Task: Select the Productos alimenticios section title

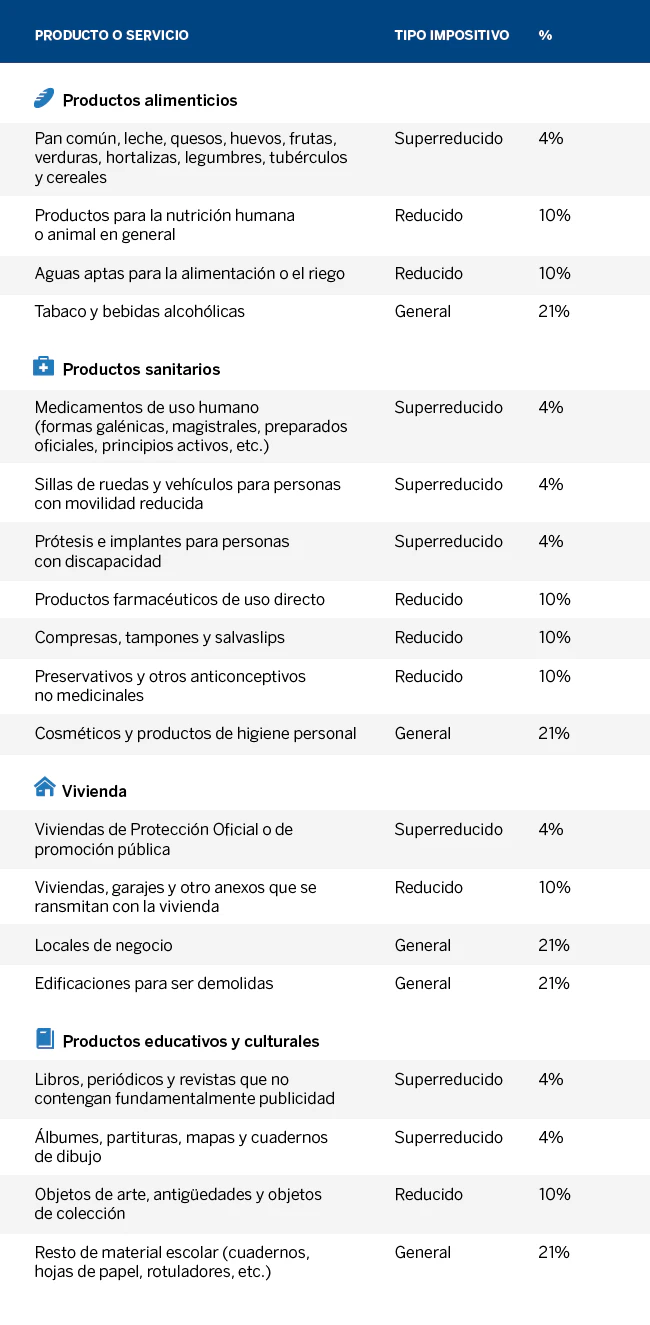Action: click(150, 100)
